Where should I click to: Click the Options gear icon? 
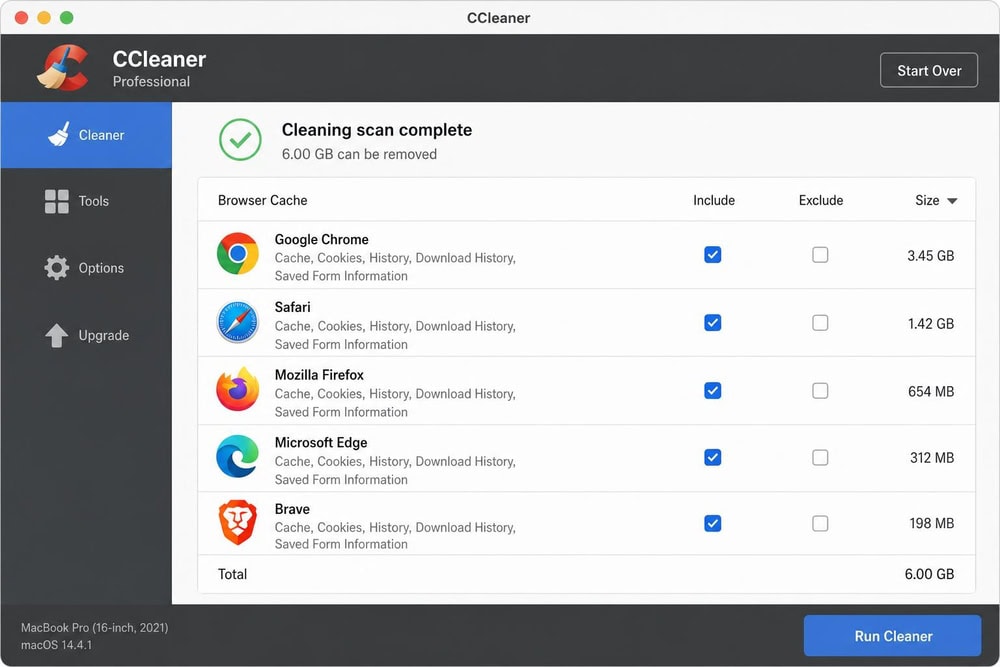click(57, 268)
